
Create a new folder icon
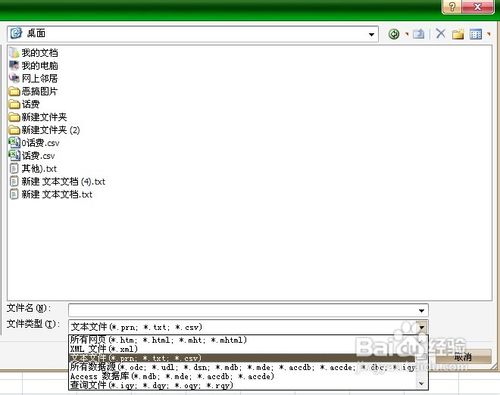(458, 34)
